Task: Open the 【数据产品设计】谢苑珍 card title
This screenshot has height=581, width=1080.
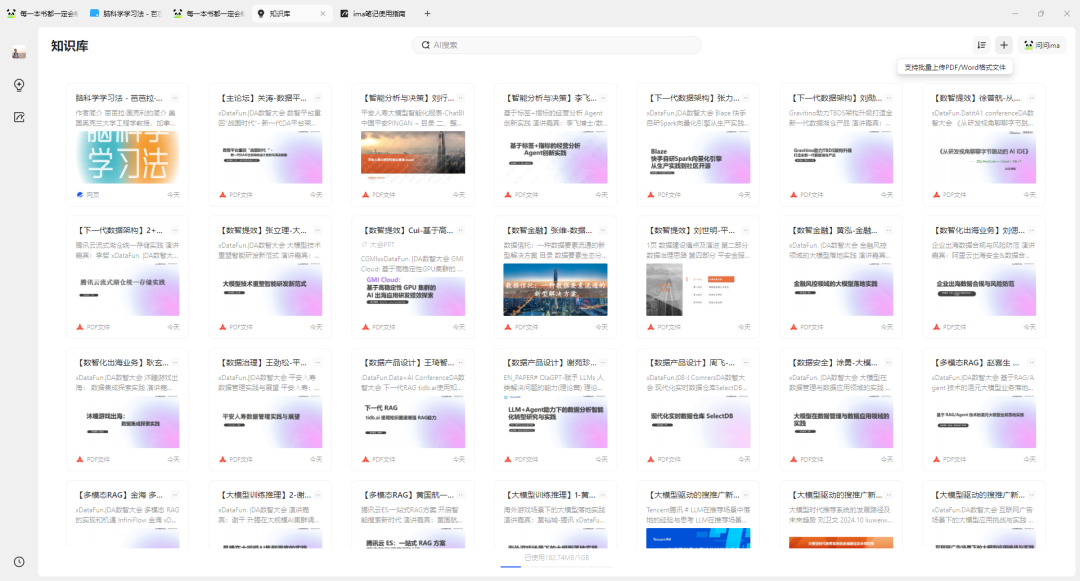Action: 551,362
